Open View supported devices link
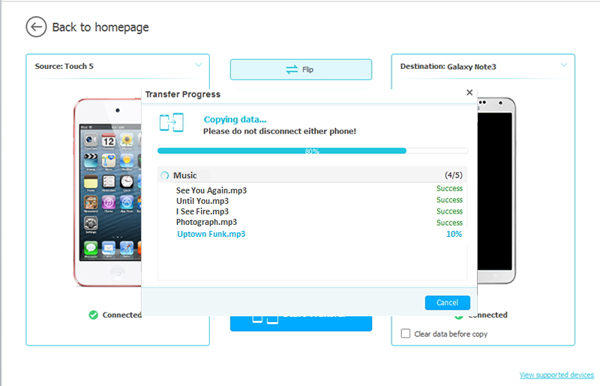This screenshot has height=386, width=600. coord(556,375)
